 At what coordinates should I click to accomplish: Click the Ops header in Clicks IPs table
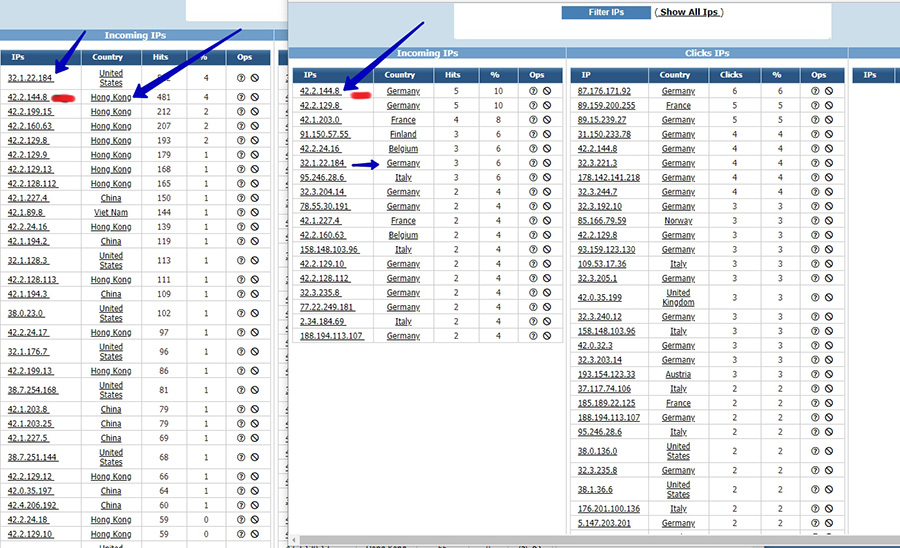(x=818, y=75)
